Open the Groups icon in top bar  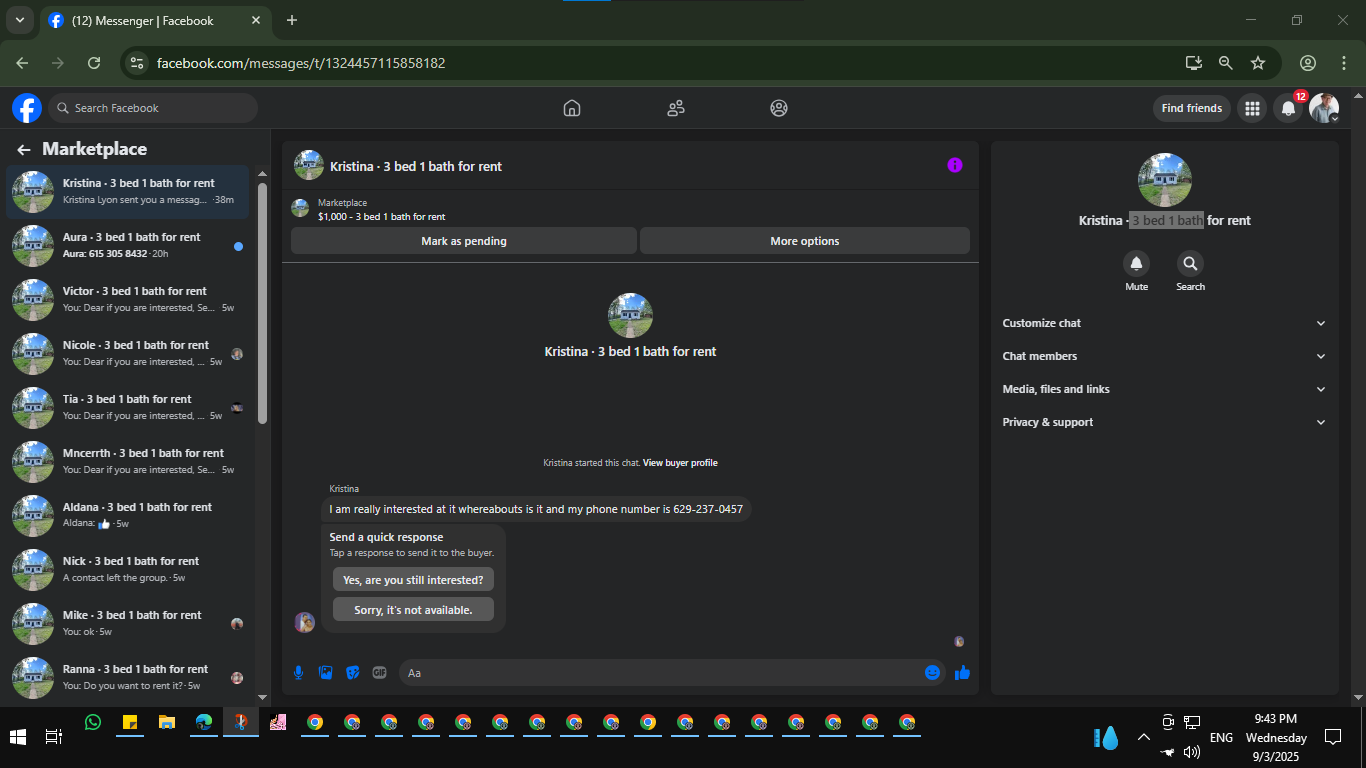[779, 108]
